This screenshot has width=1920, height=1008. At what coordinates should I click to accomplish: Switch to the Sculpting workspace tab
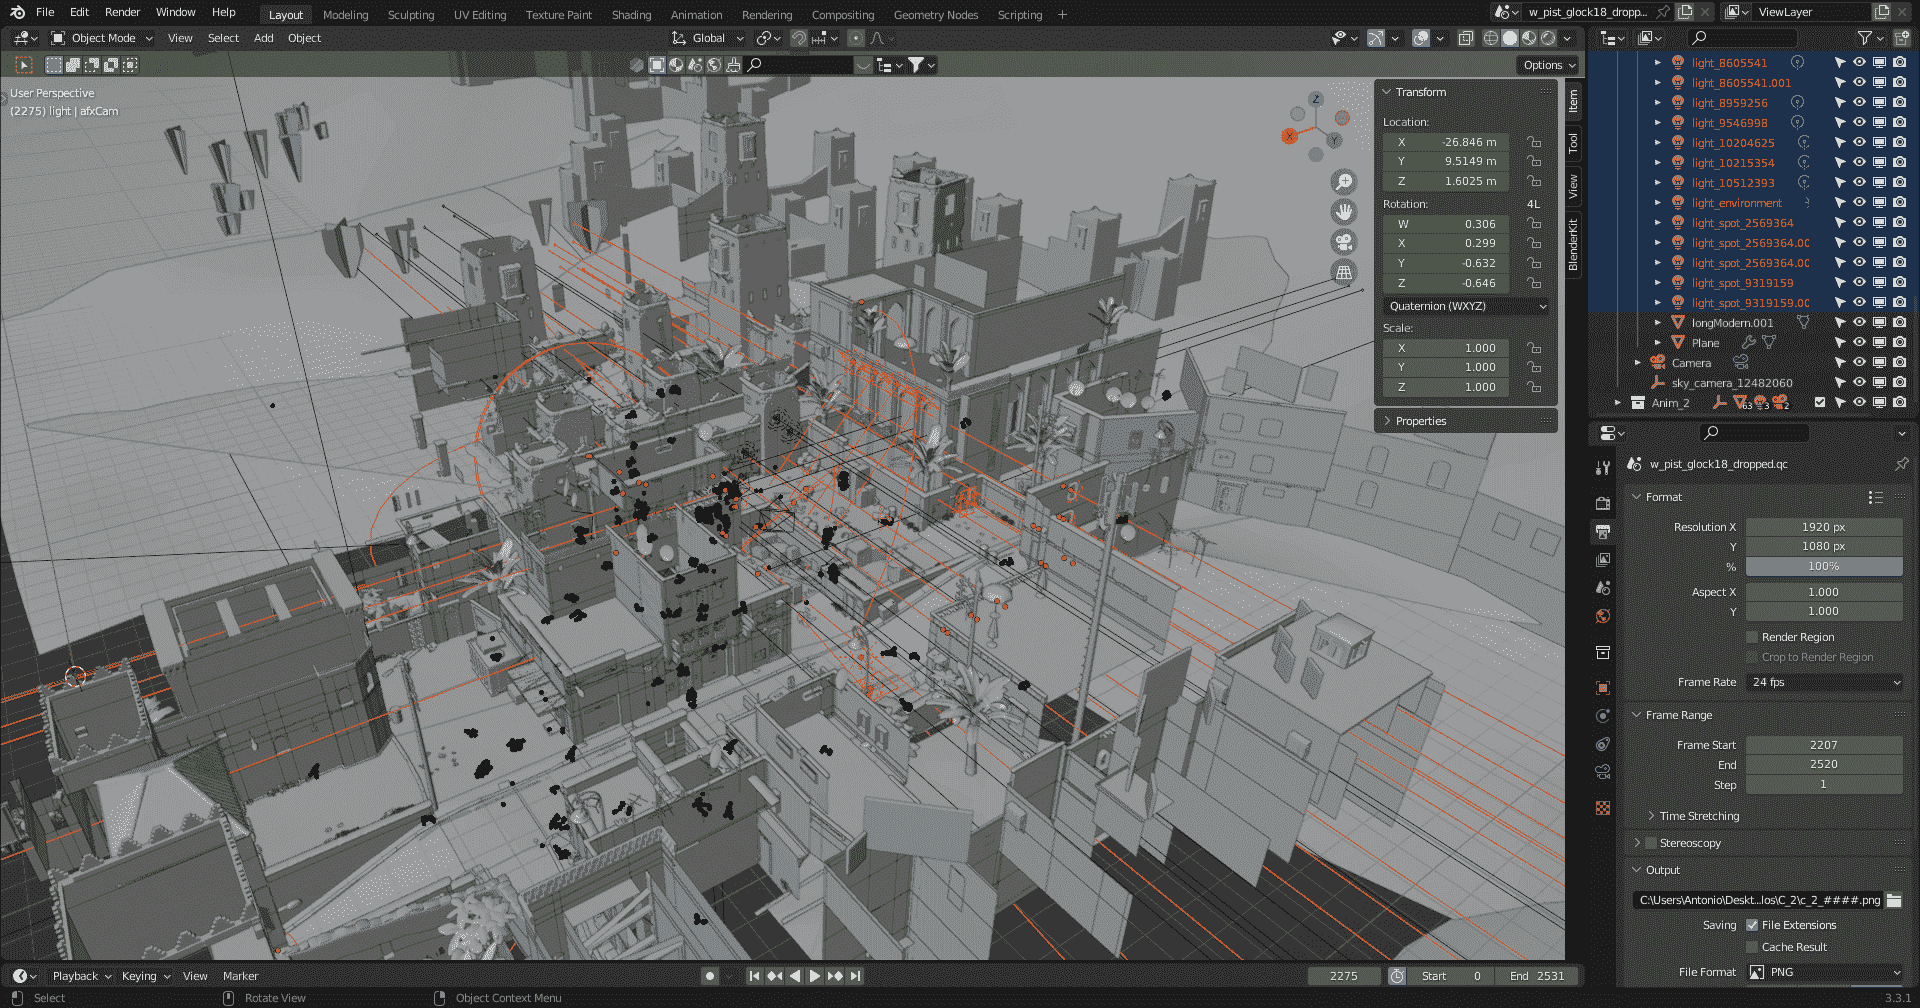click(x=411, y=15)
